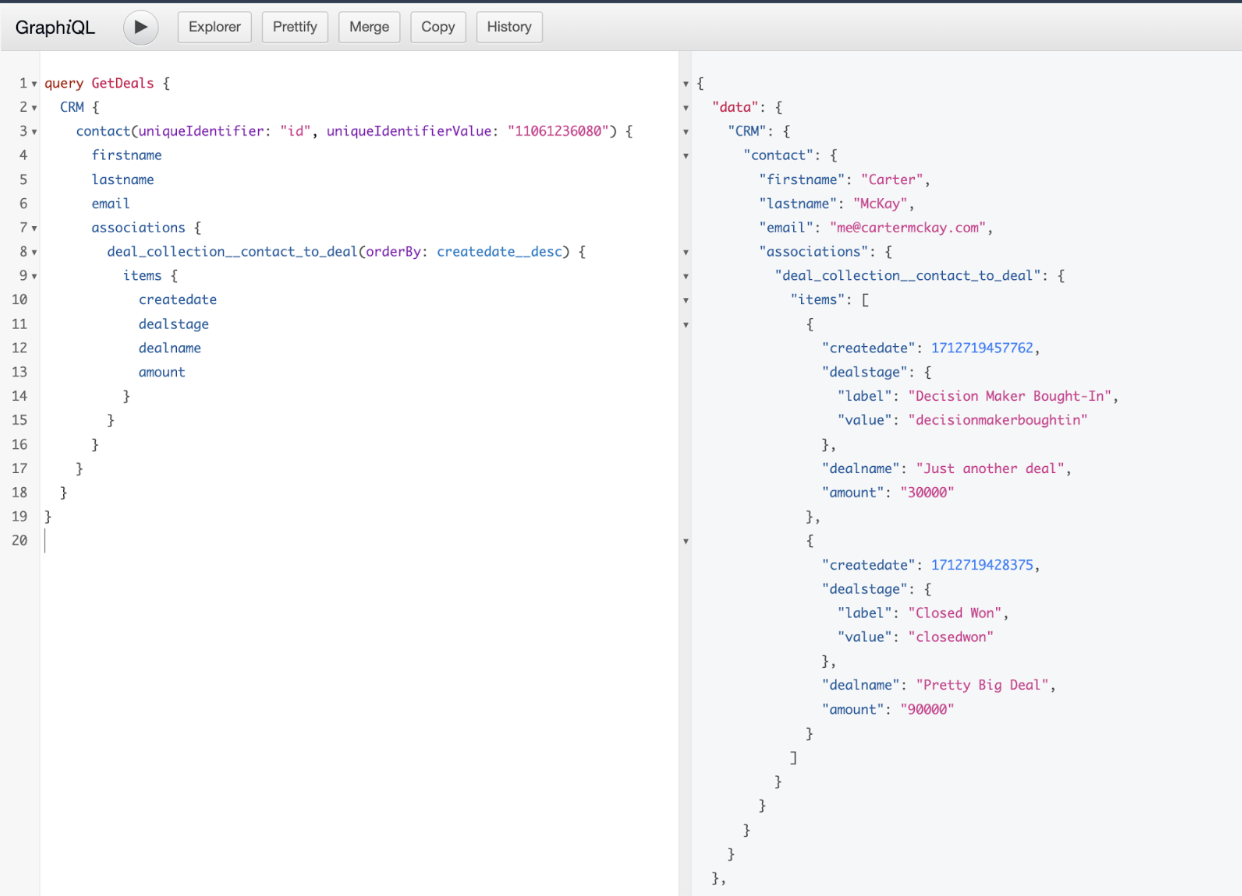Click the "11061236080" identifier value in query

559,131
